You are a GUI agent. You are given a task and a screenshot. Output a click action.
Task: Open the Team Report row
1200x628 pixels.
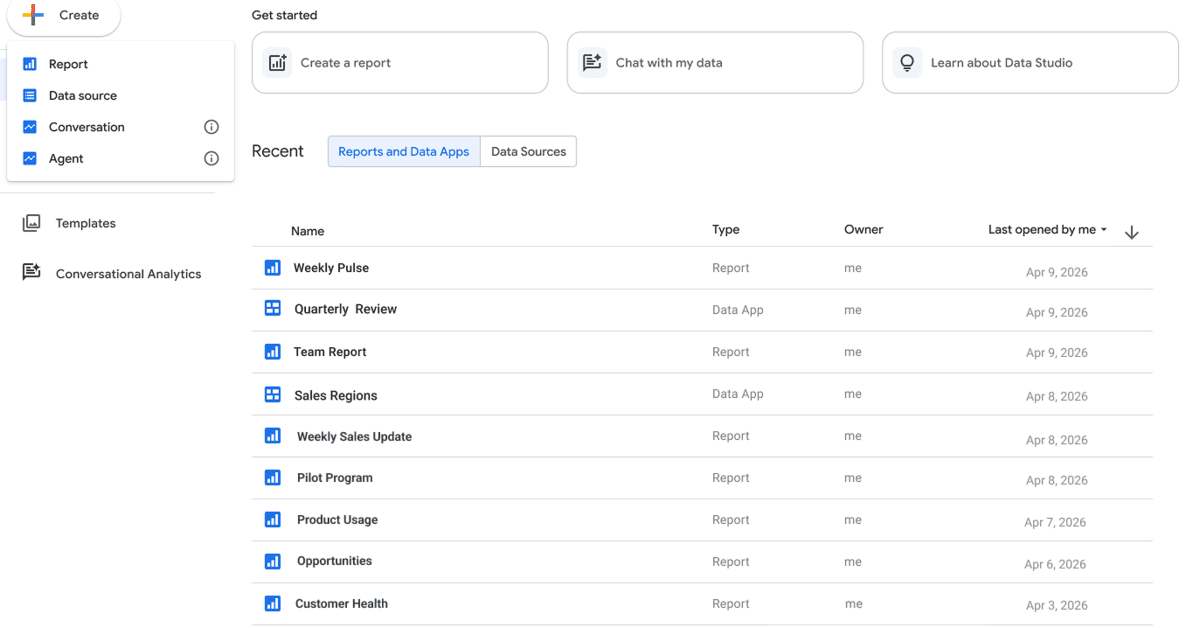[702, 352]
